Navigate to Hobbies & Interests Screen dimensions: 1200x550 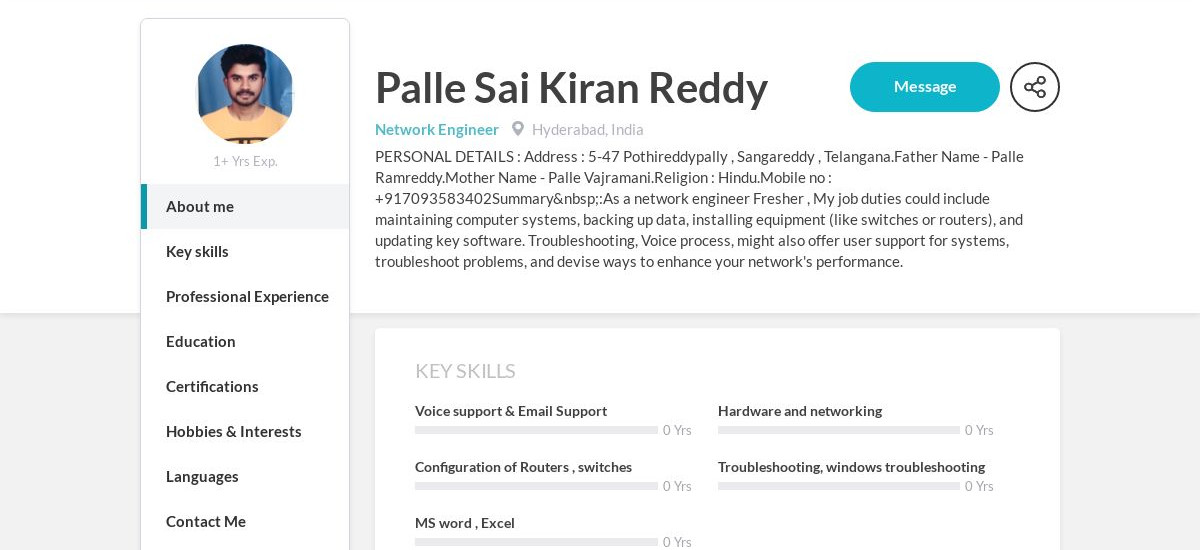[245, 431]
